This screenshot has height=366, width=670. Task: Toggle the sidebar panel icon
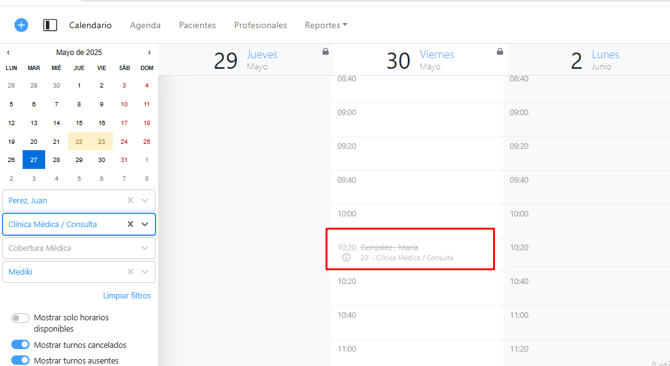click(x=50, y=25)
